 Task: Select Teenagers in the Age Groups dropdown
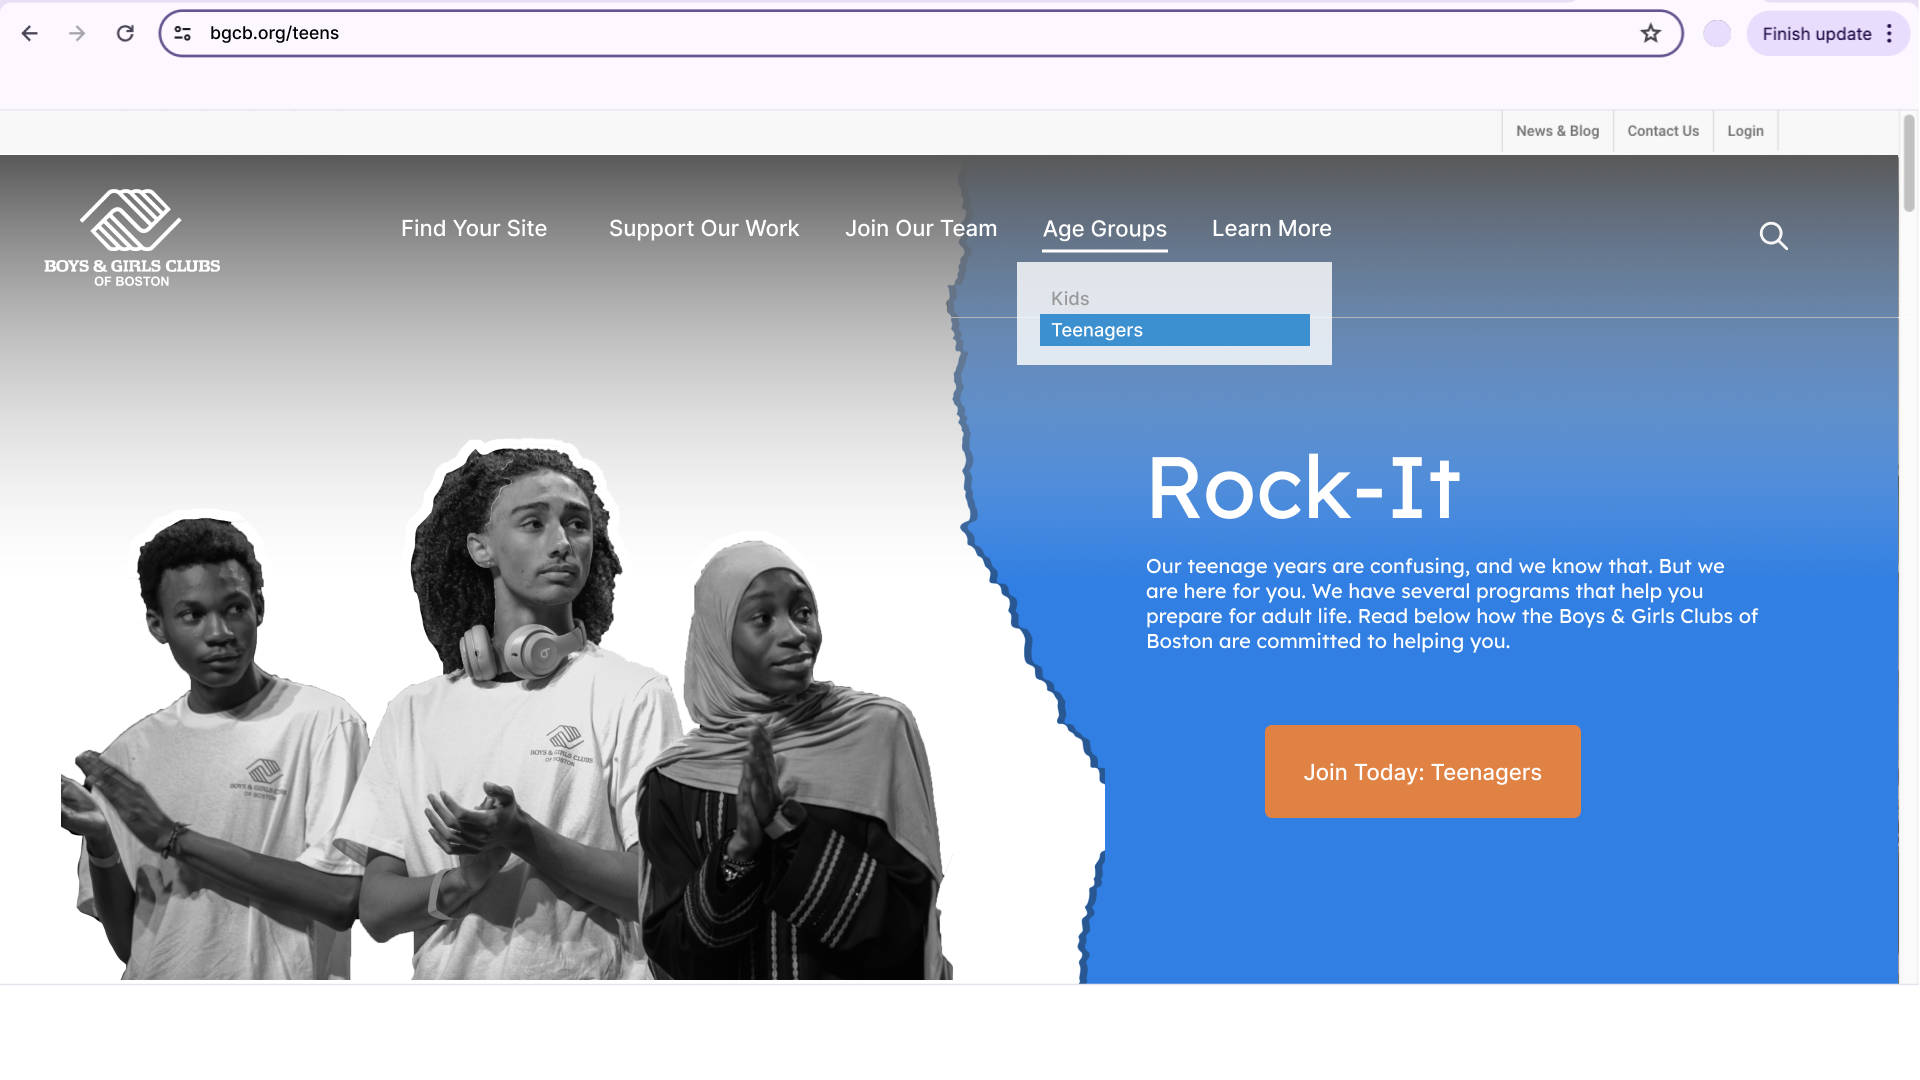tap(1174, 330)
